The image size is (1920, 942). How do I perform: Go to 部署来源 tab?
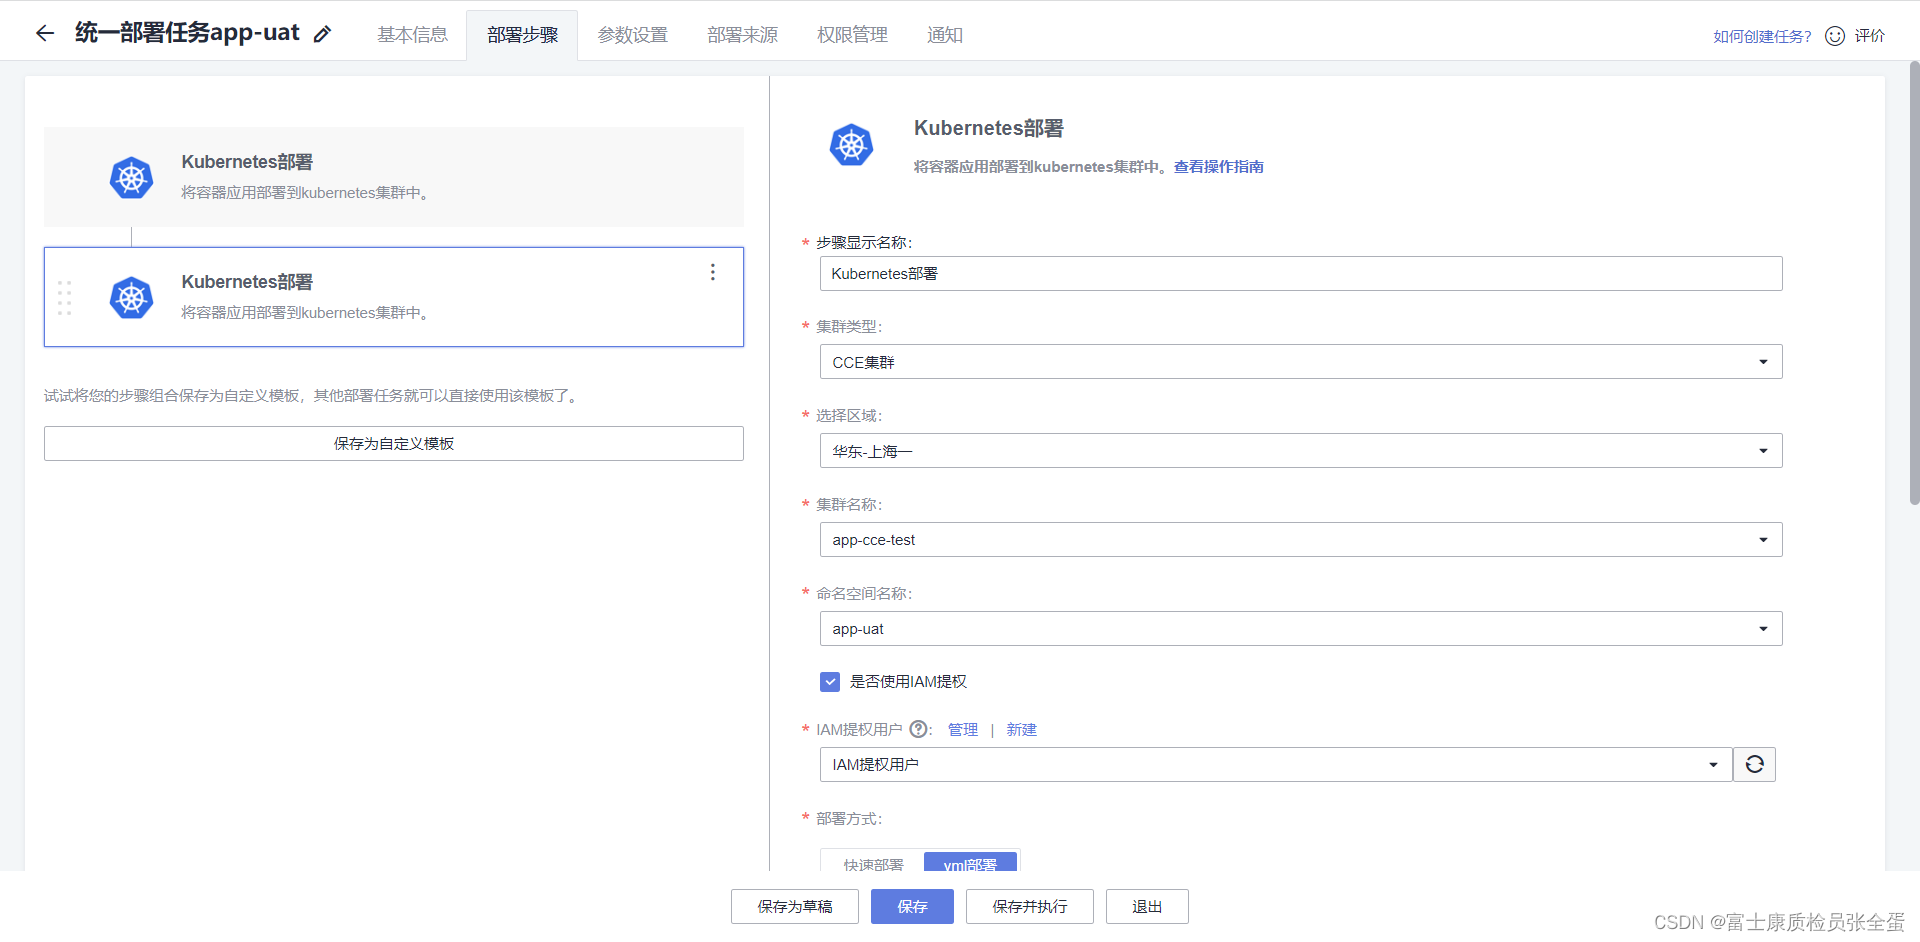pyautogui.click(x=742, y=35)
